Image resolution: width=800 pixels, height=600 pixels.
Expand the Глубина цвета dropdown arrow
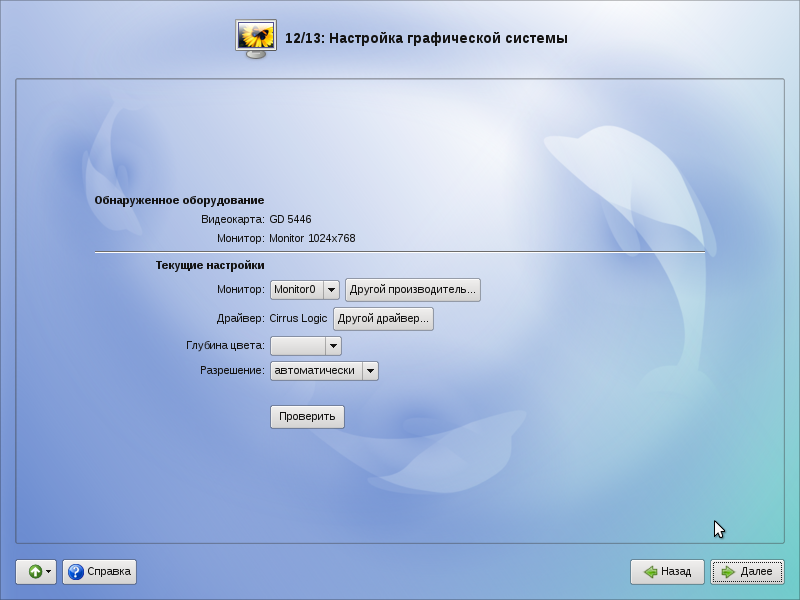(333, 346)
